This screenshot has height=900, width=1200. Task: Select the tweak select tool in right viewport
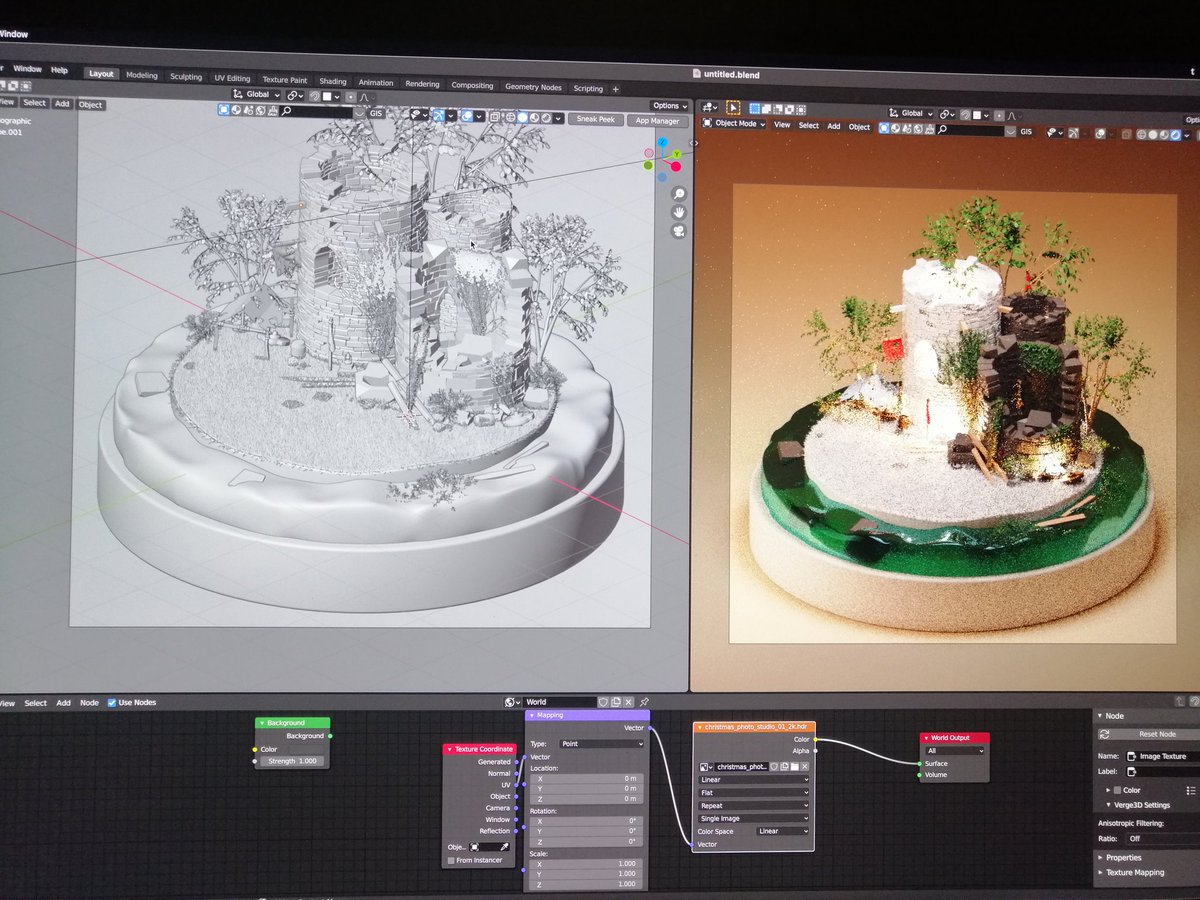coord(732,107)
